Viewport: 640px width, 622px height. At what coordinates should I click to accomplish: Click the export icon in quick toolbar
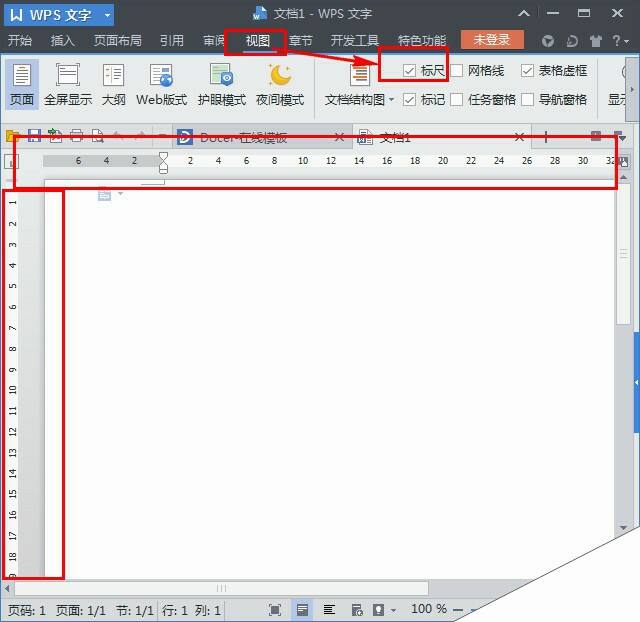tap(55, 136)
